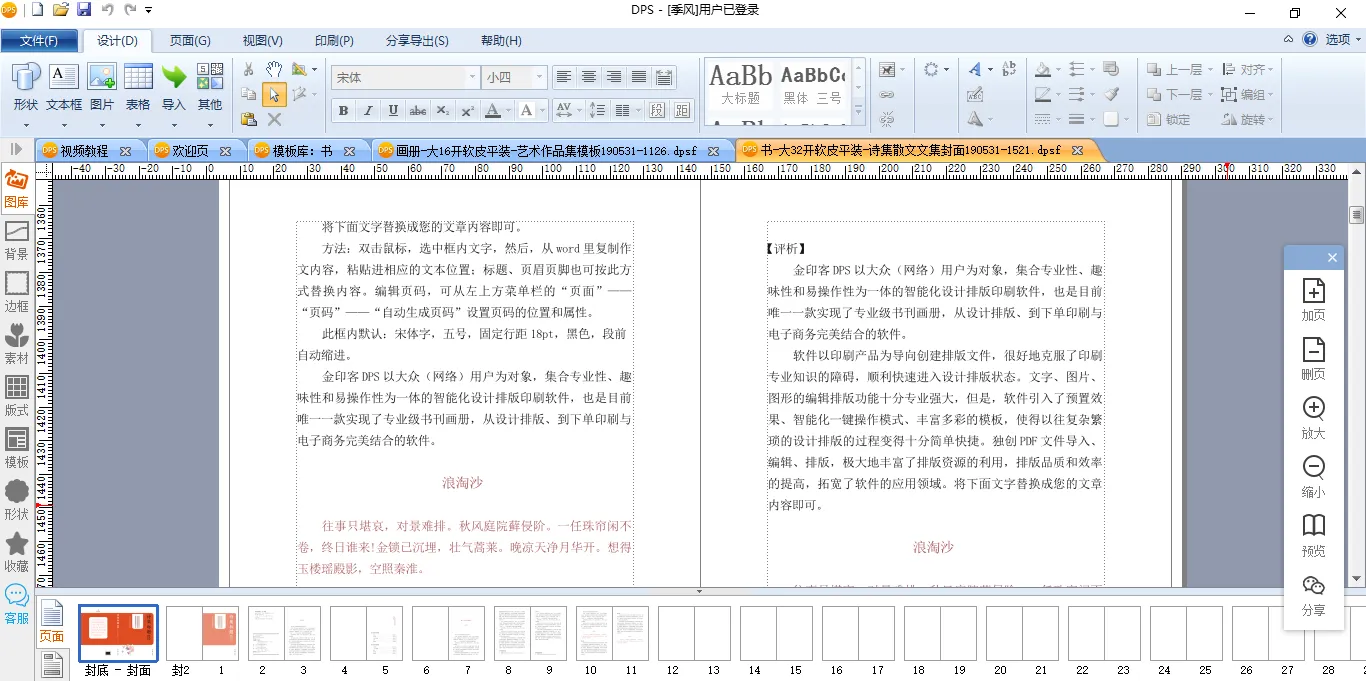This screenshot has width=1366, height=681.
Task: Toggle underline formatting
Action: point(393,110)
